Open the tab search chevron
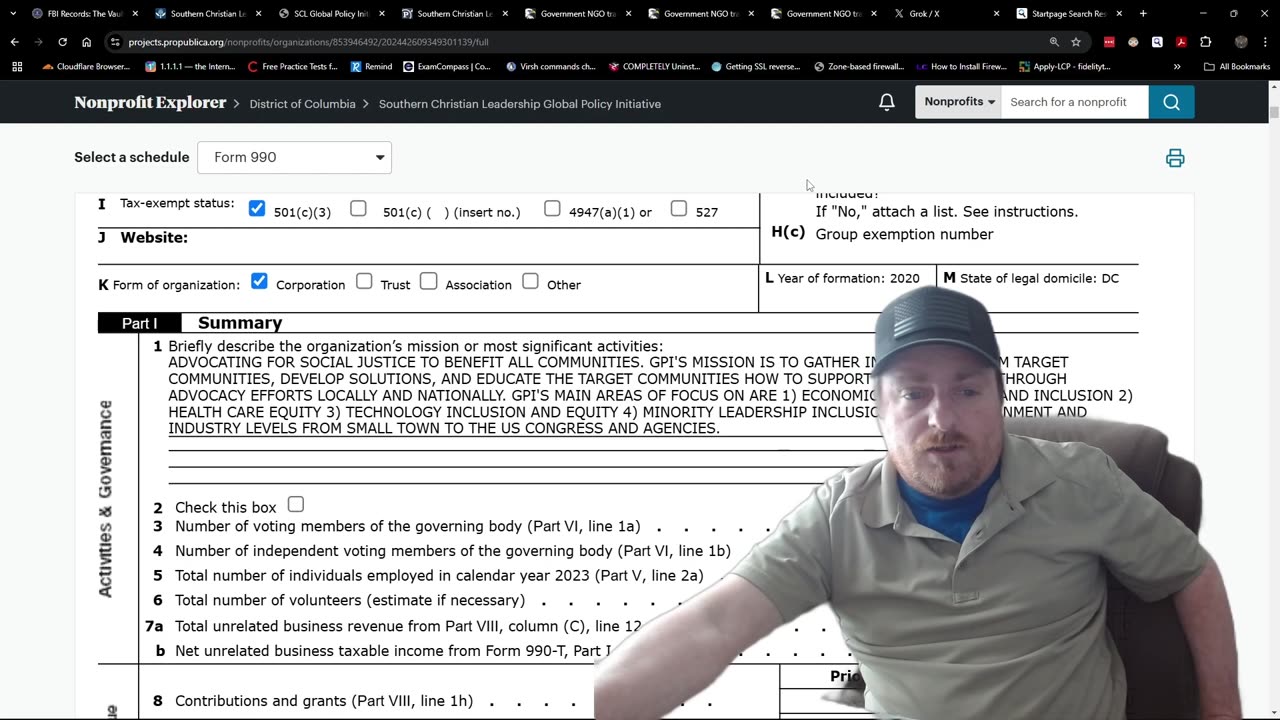1280x720 pixels. coord(12,14)
